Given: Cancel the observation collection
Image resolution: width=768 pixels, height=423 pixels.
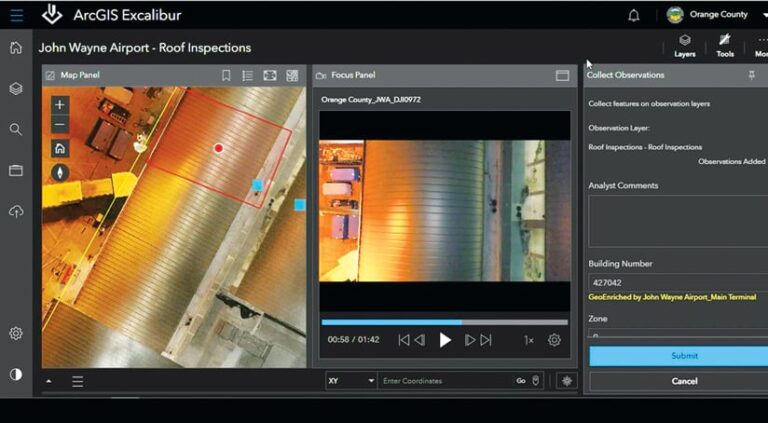Looking at the screenshot, I should (678, 381).
